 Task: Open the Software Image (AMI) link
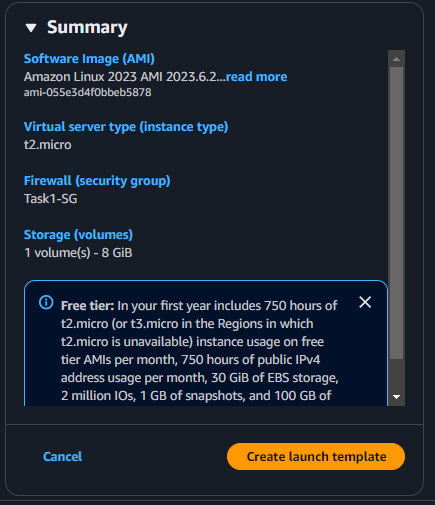89,59
